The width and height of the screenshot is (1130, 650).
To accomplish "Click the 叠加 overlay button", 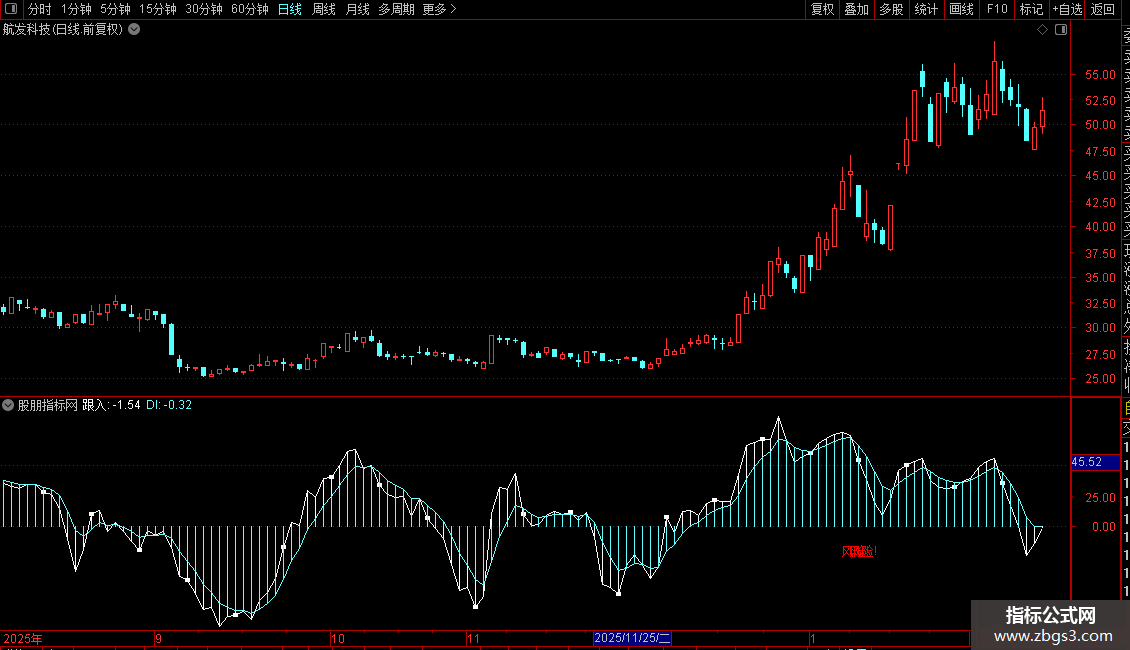I will [x=856, y=9].
